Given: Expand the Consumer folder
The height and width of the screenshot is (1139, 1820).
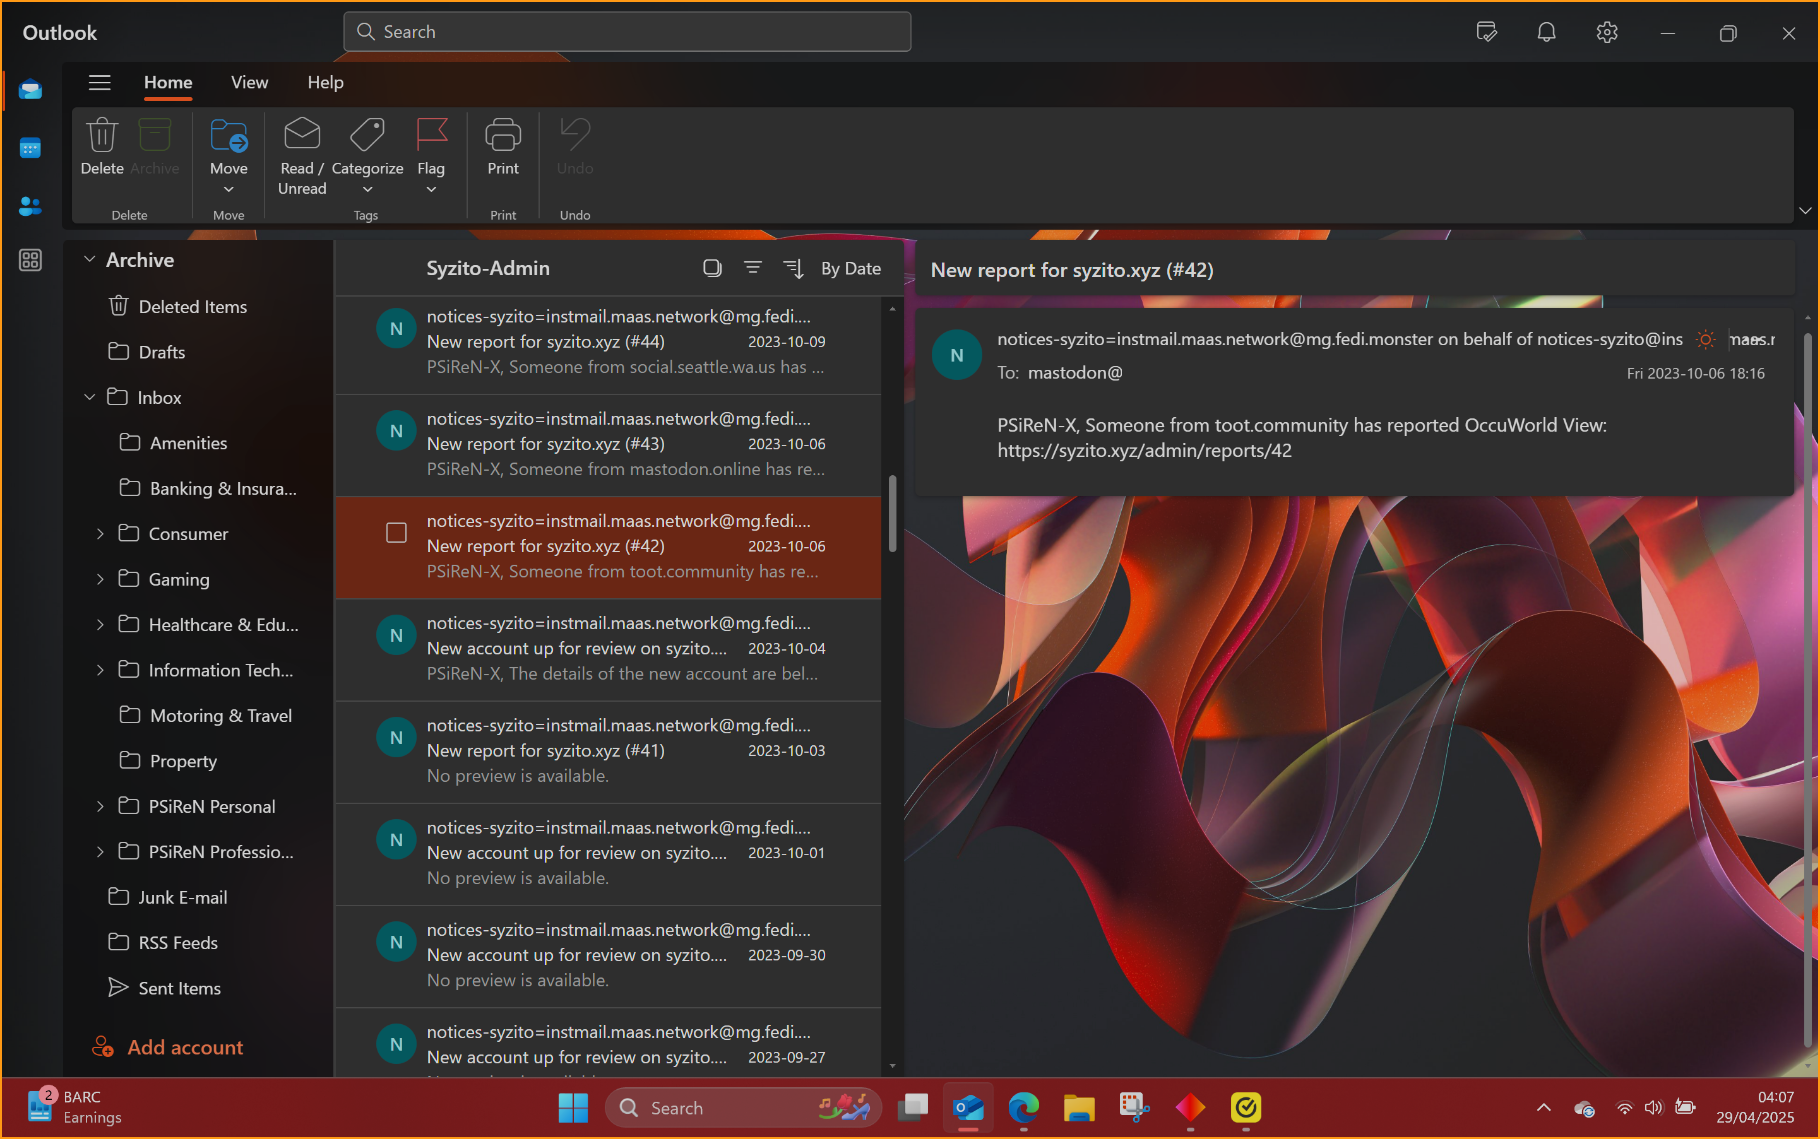Looking at the screenshot, I should point(100,534).
